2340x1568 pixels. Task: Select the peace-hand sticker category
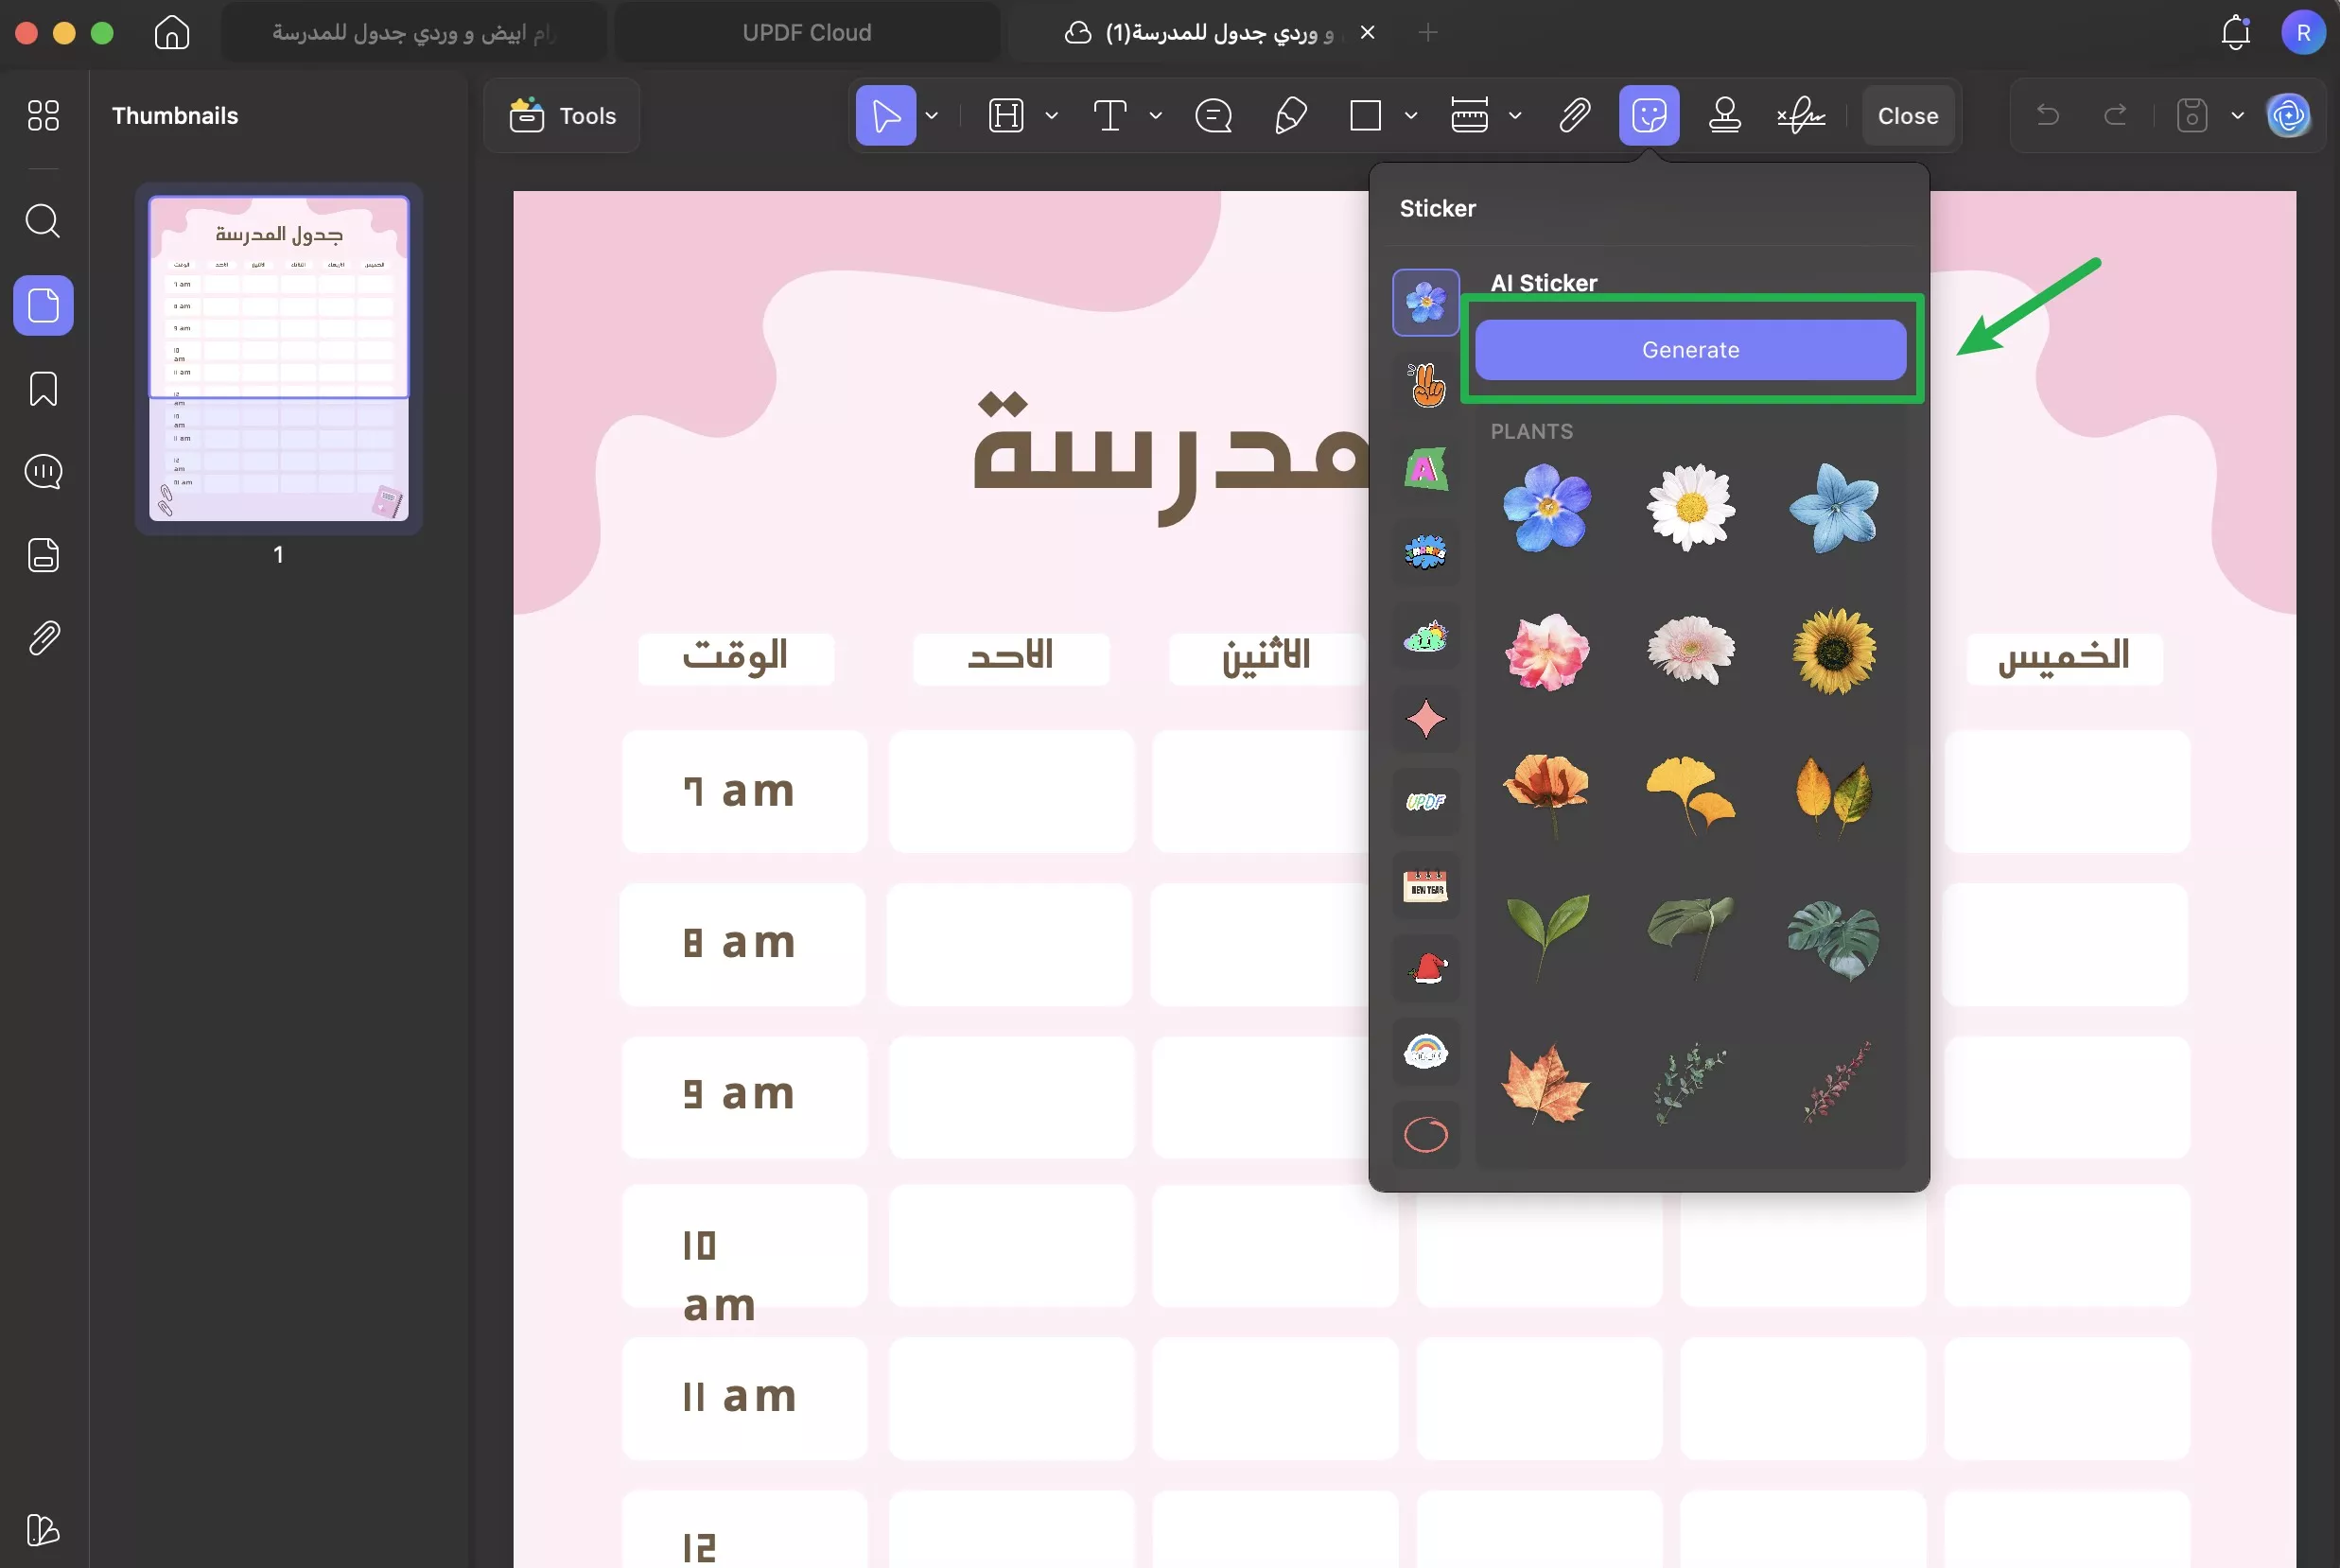click(x=1425, y=385)
